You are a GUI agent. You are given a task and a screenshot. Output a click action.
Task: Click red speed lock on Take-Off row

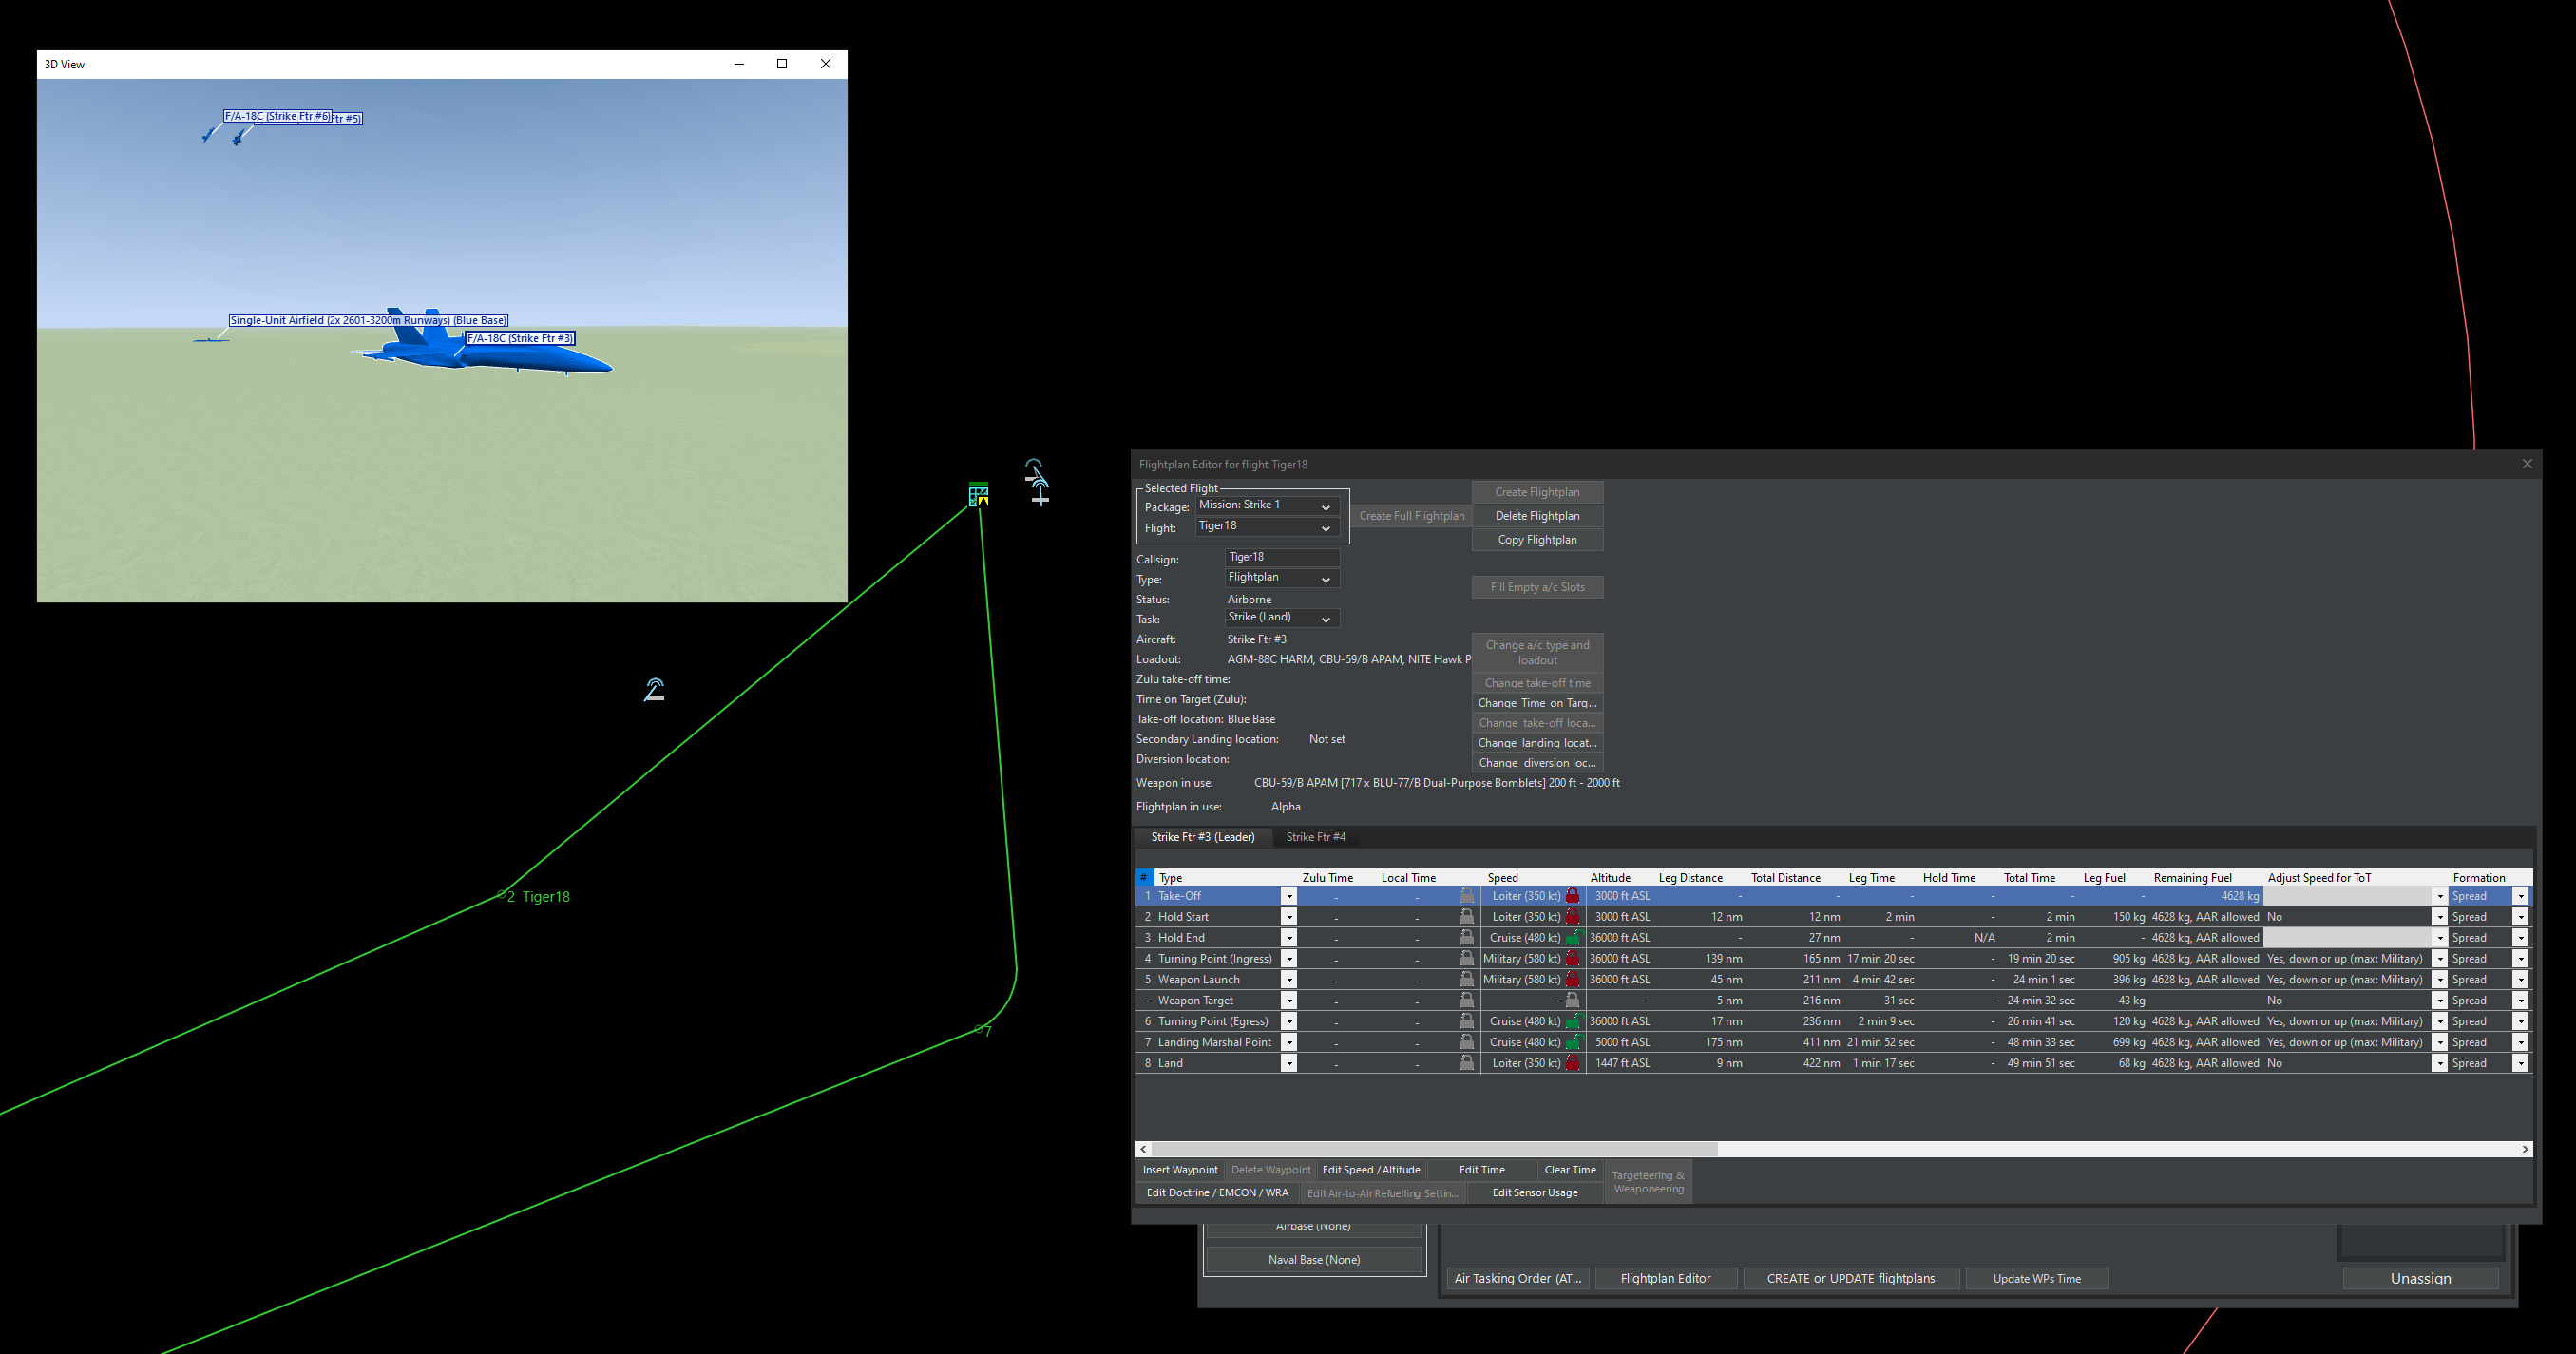[1573, 896]
